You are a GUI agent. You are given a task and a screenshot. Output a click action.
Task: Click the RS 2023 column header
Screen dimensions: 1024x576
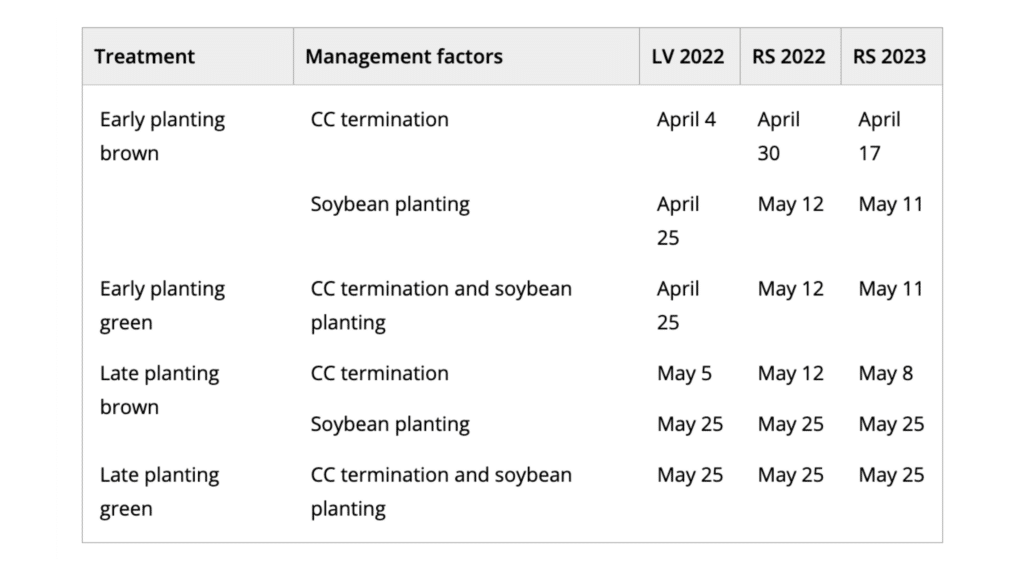tap(889, 56)
